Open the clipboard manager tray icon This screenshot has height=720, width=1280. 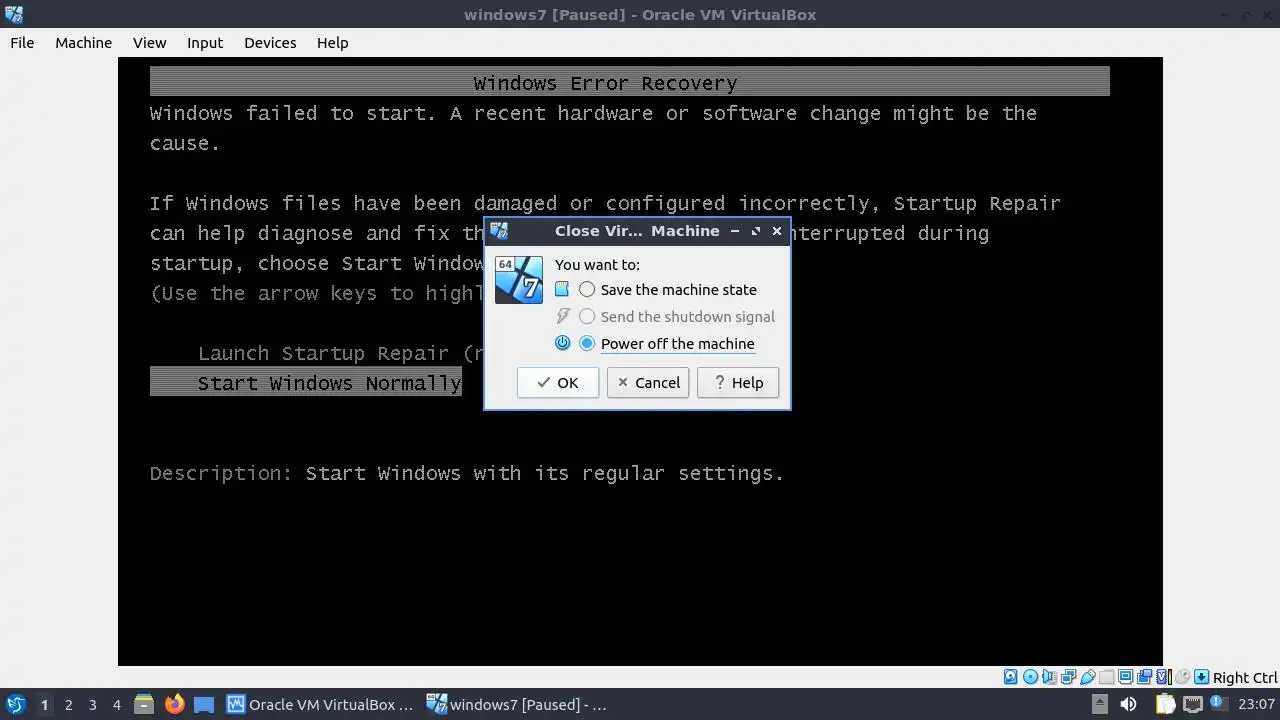1166,704
